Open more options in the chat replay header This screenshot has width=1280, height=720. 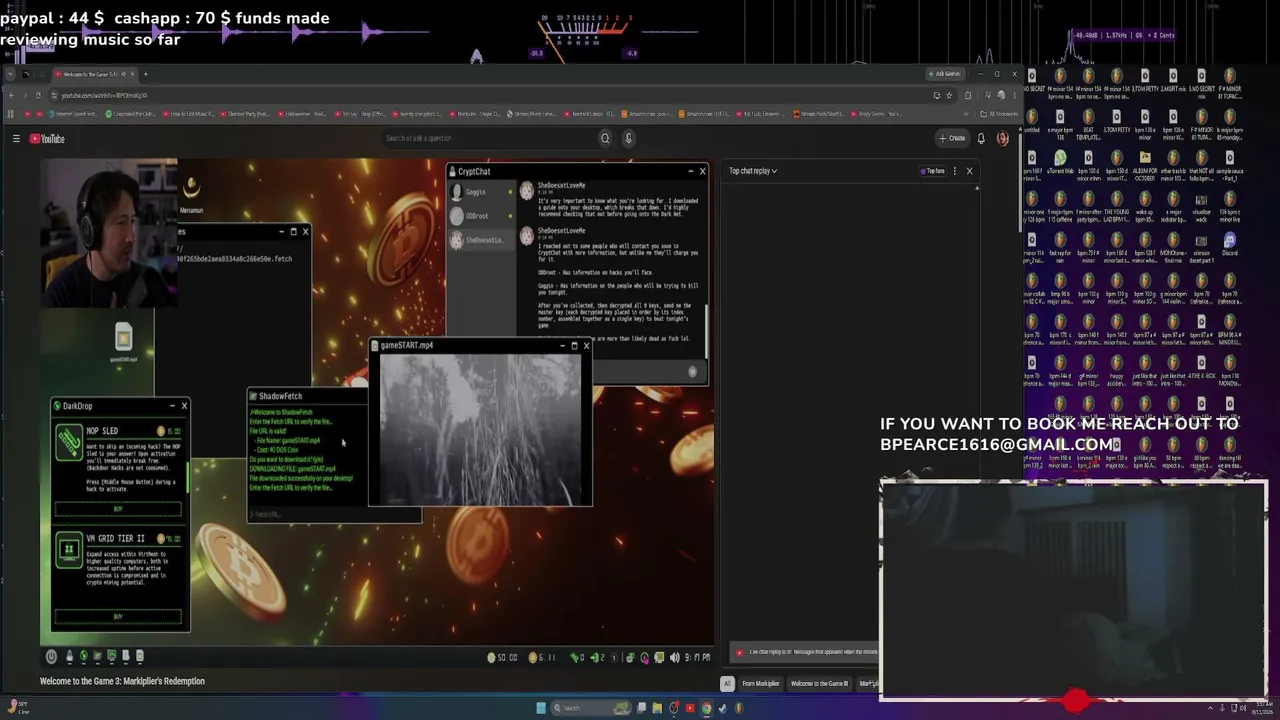click(x=954, y=171)
